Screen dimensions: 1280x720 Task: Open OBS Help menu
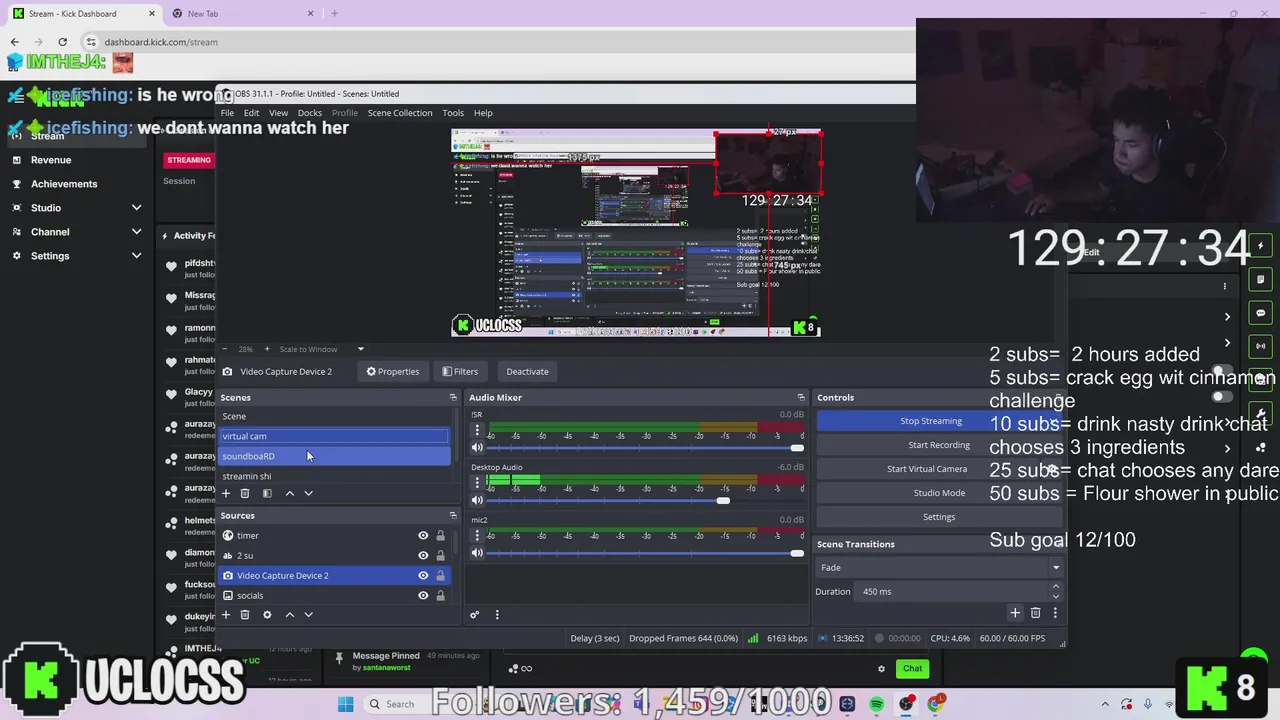(x=483, y=113)
